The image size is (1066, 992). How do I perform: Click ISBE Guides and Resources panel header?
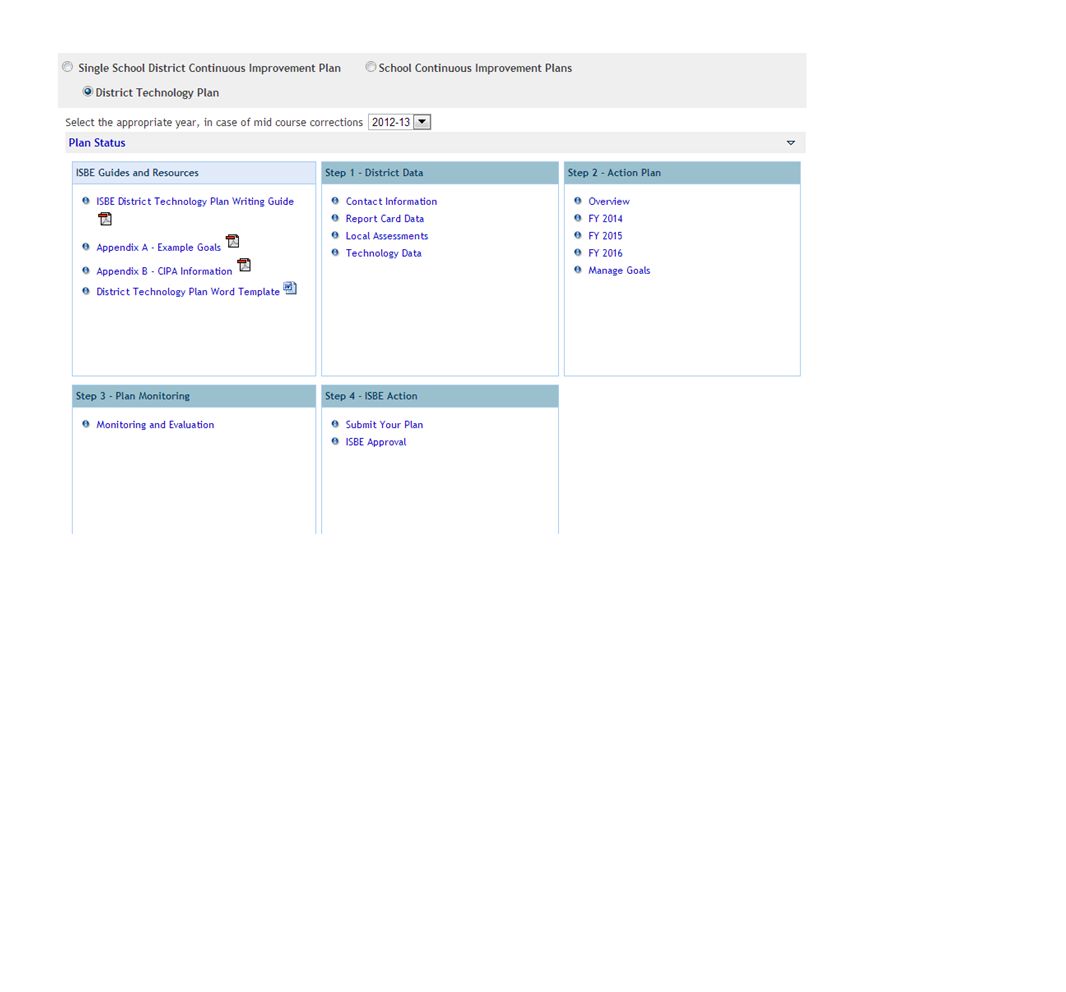point(194,173)
